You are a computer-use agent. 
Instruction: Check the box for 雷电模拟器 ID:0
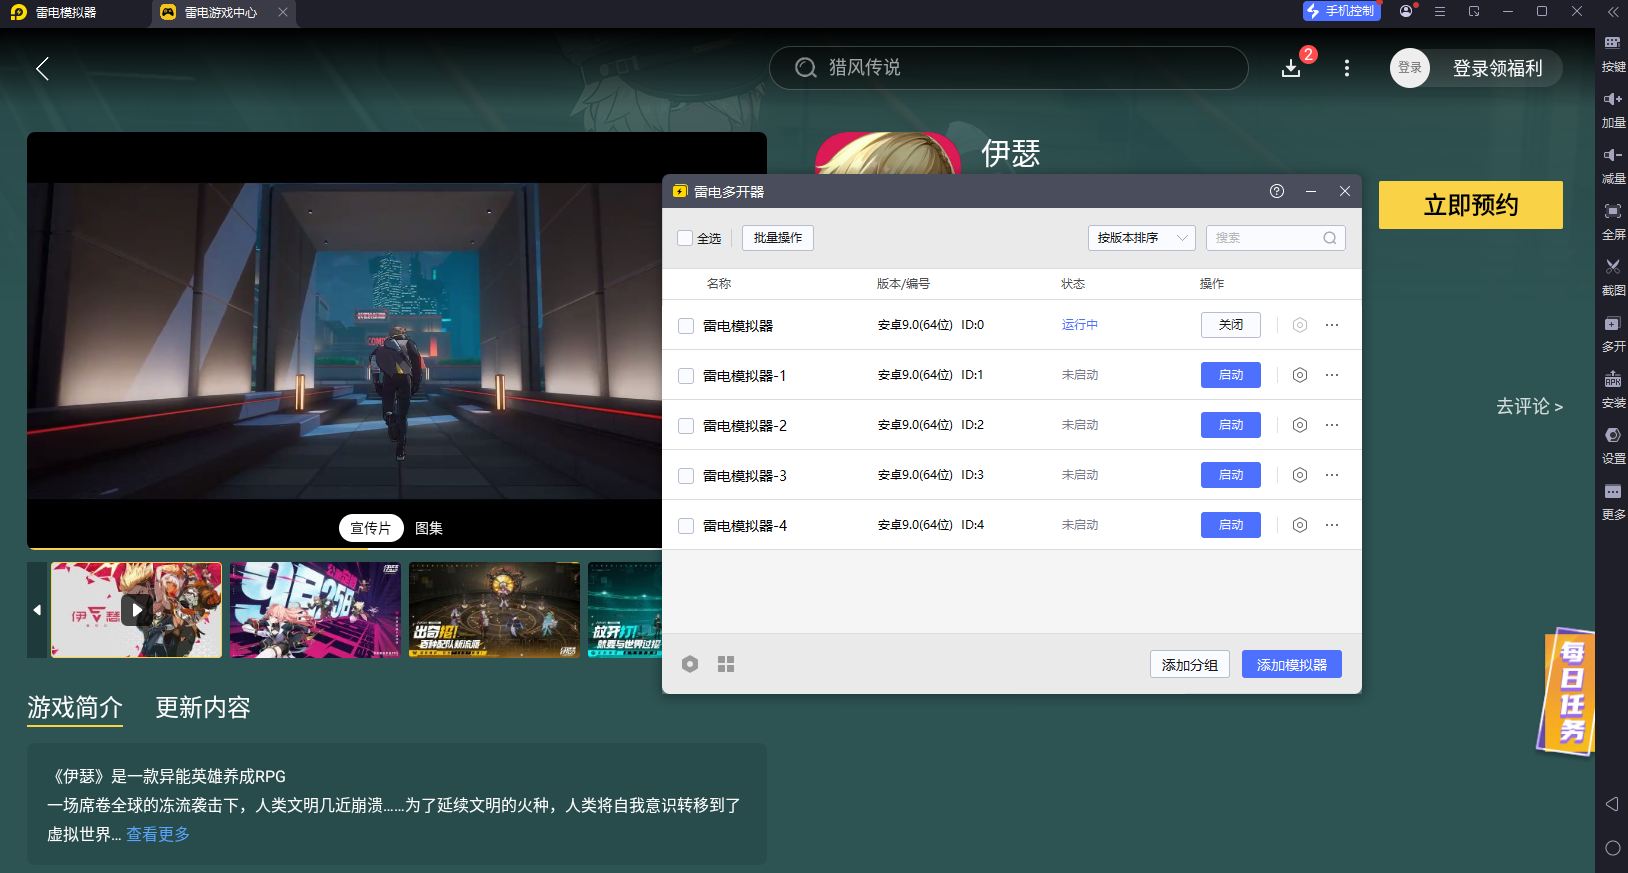point(686,326)
